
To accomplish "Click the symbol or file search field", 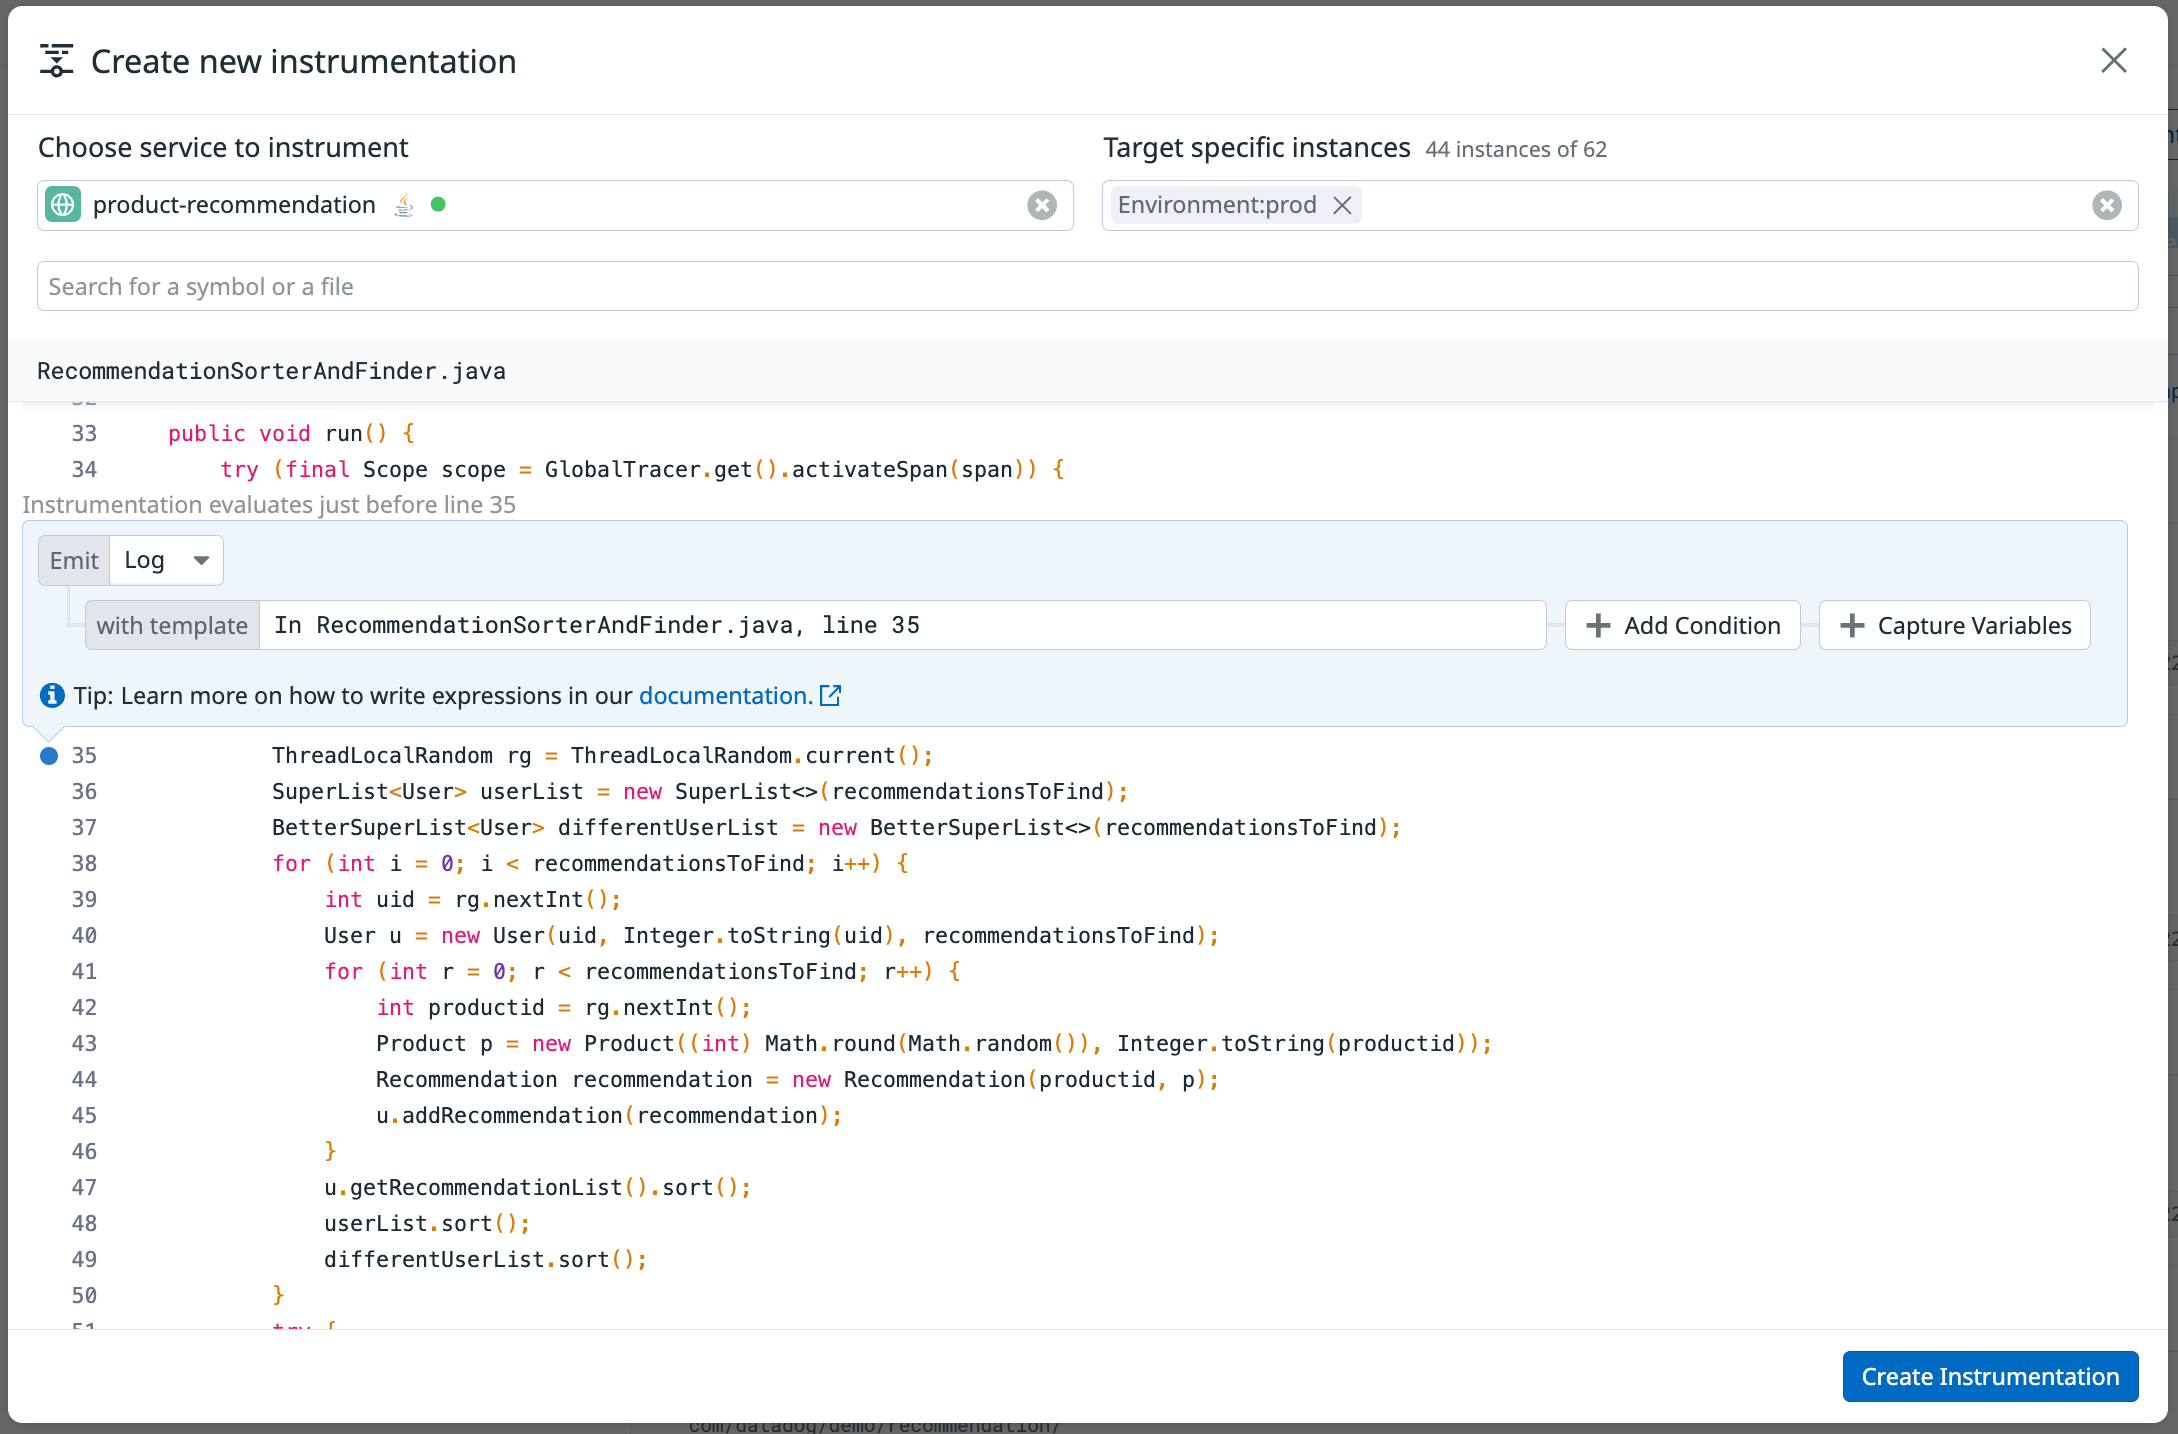I will pos(1087,286).
